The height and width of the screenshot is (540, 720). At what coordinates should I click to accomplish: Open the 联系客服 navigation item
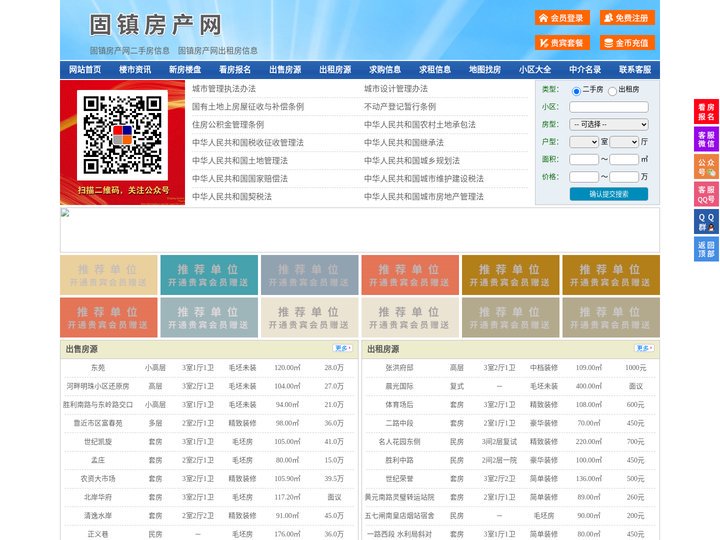pos(635,70)
